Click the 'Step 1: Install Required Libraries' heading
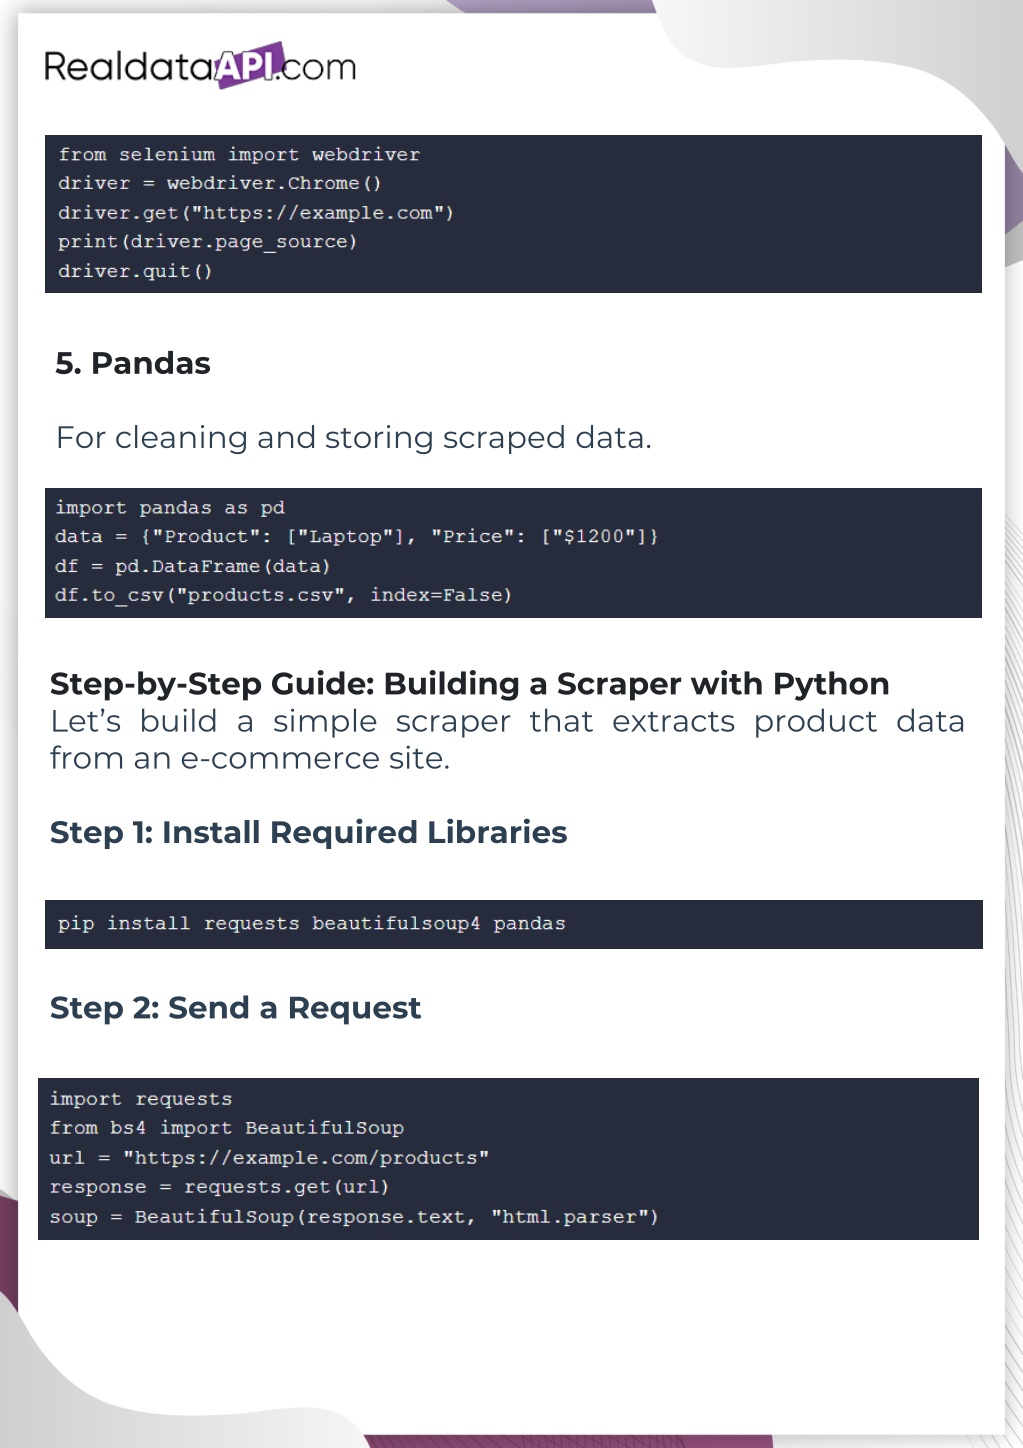The image size is (1023, 1448). point(308,832)
